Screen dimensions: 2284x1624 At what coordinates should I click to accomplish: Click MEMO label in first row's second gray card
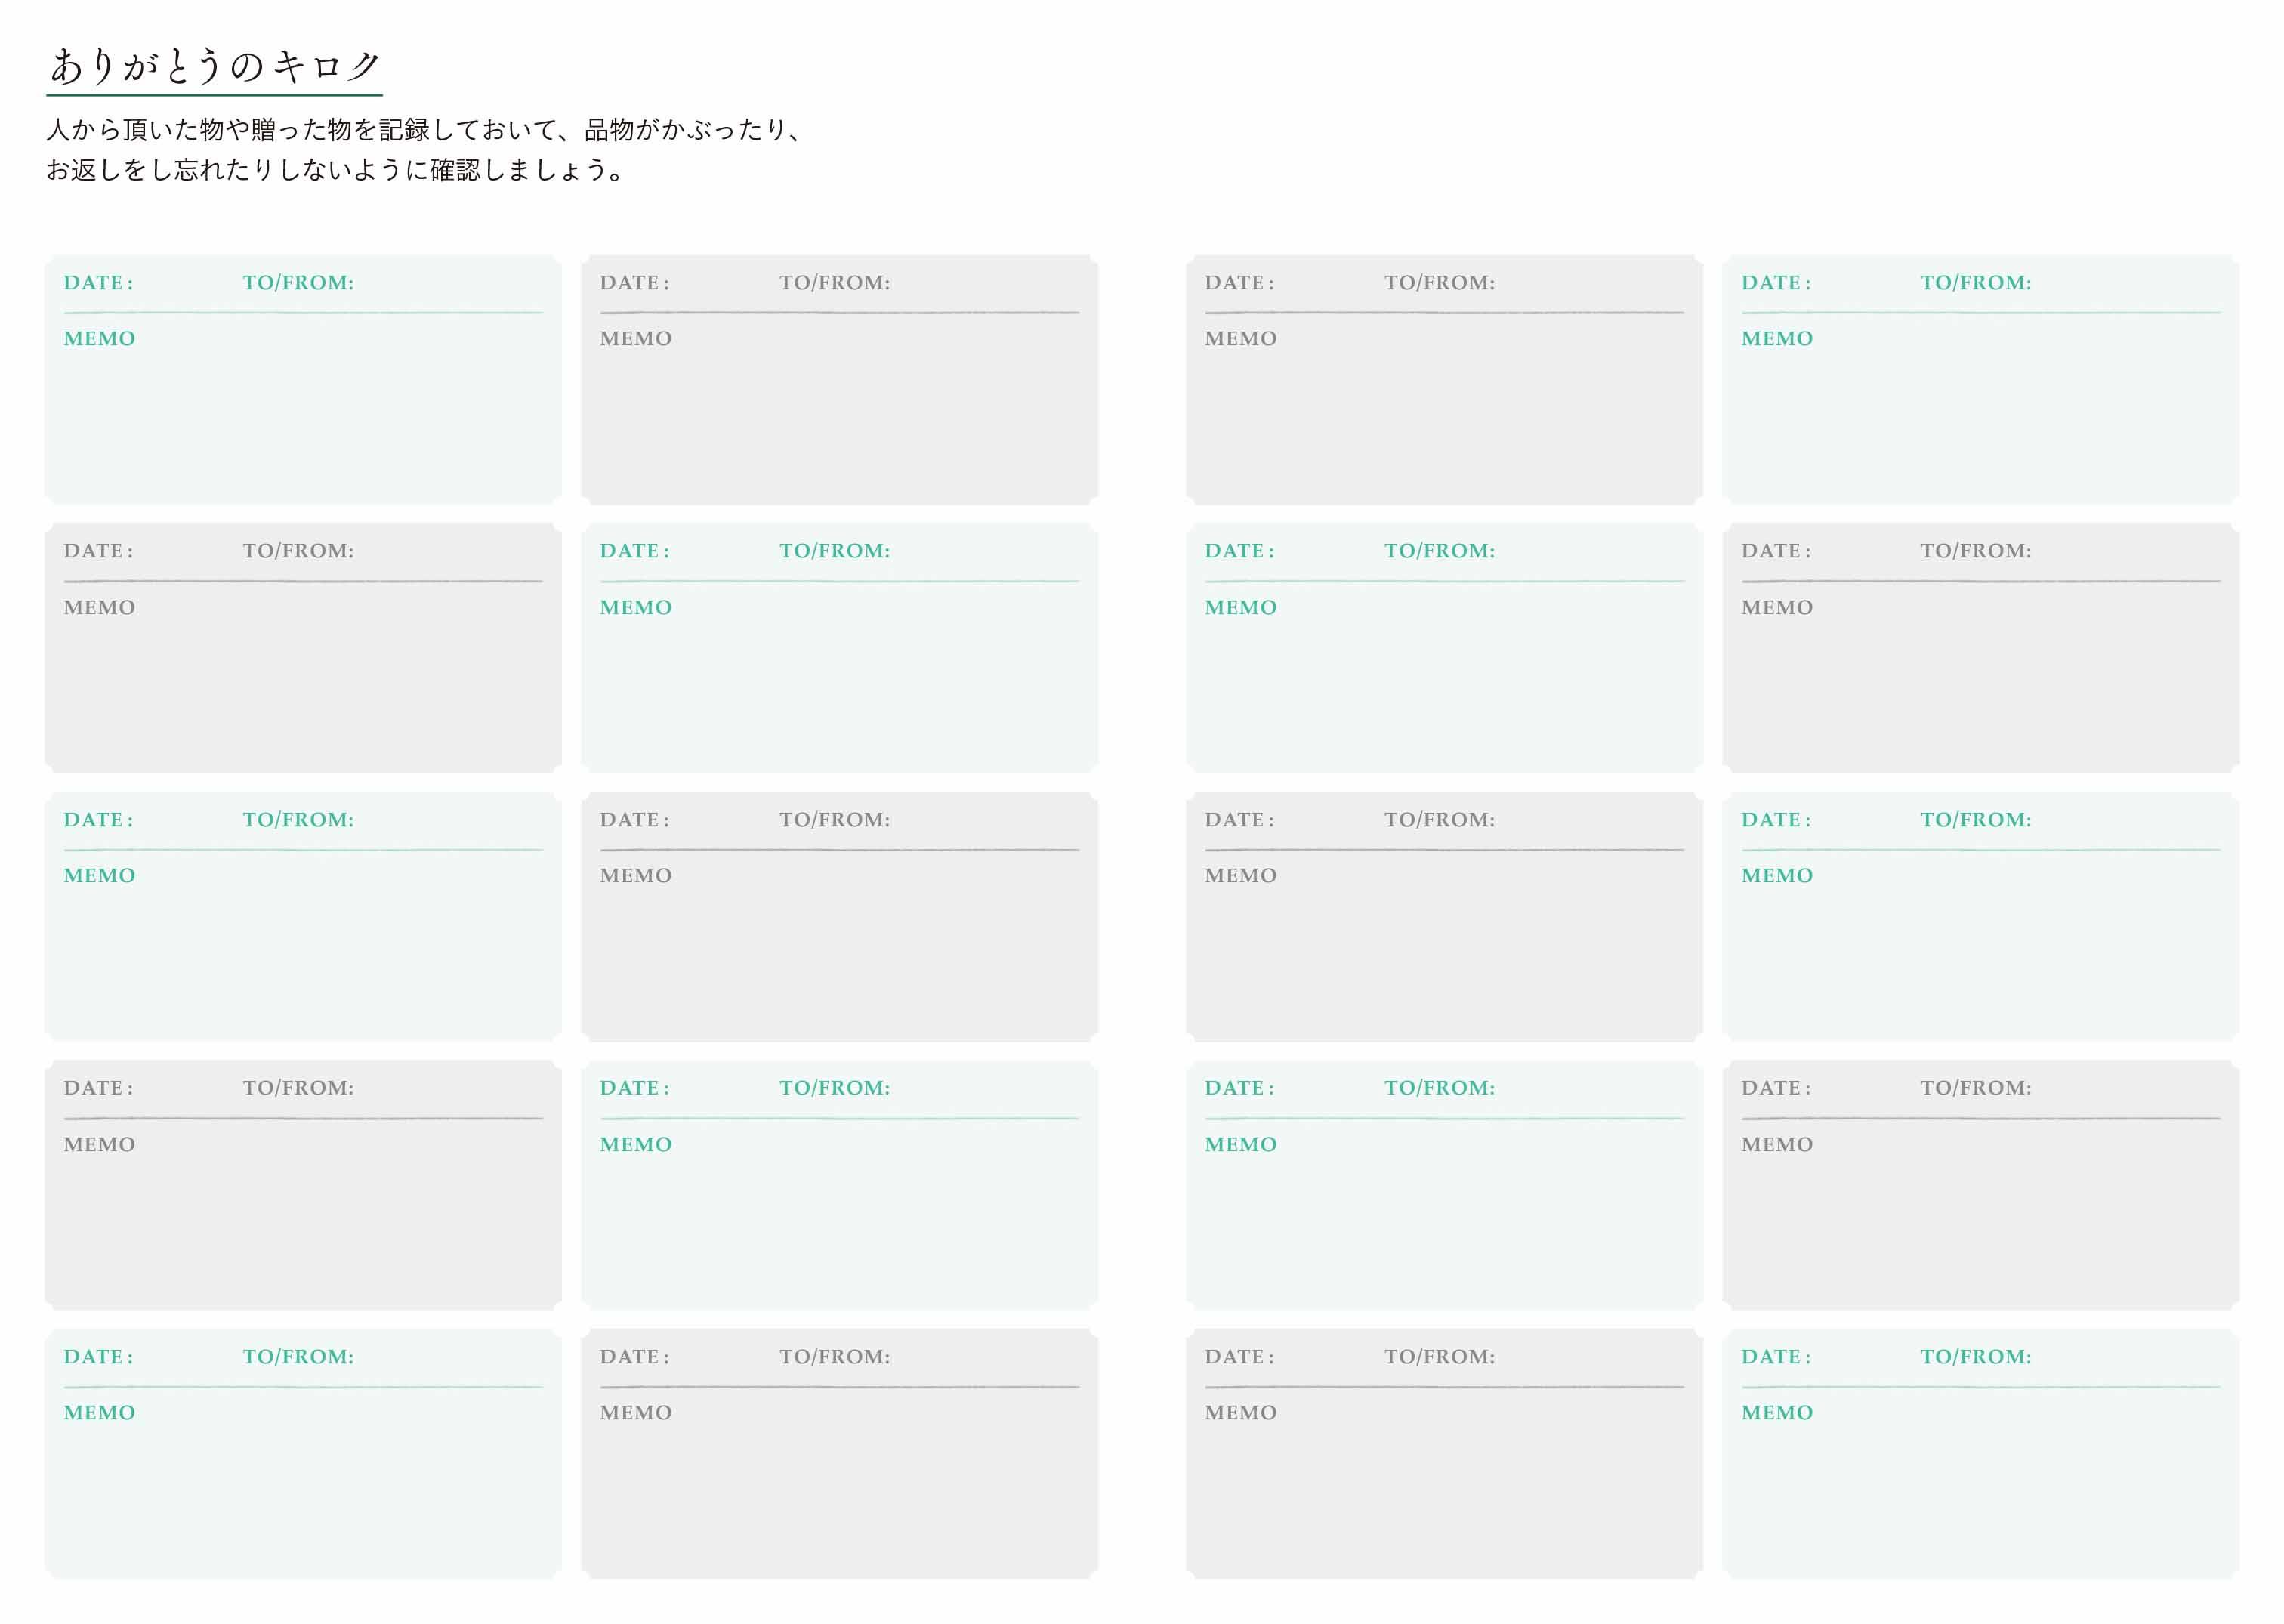coord(635,339)
